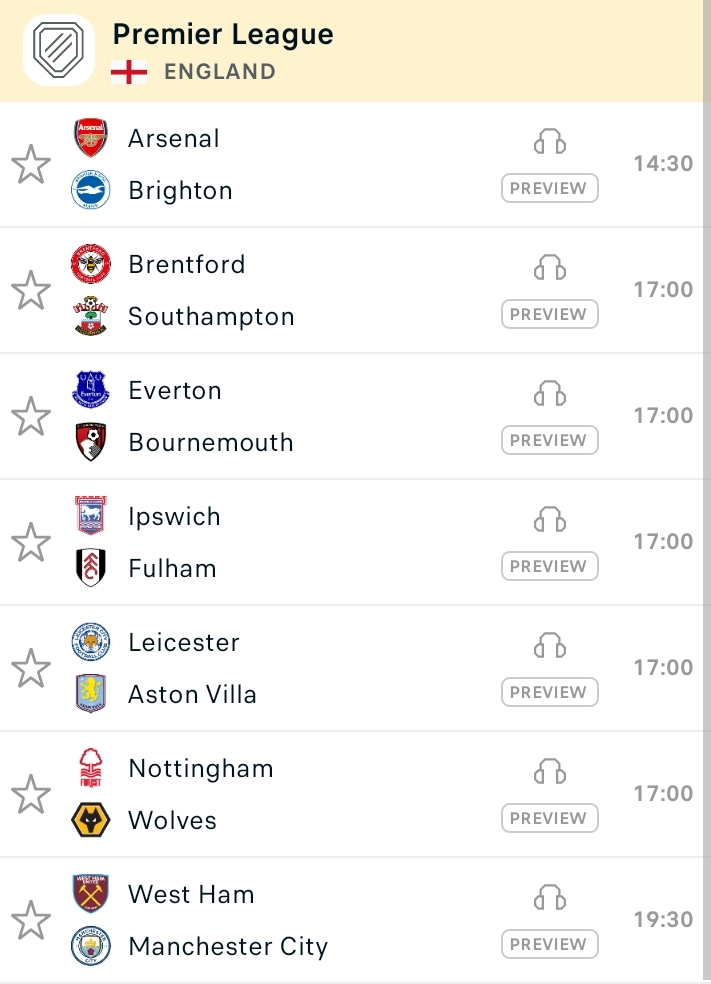Click the Arsenal club crest
711x984 pixels.
[91, 137]
